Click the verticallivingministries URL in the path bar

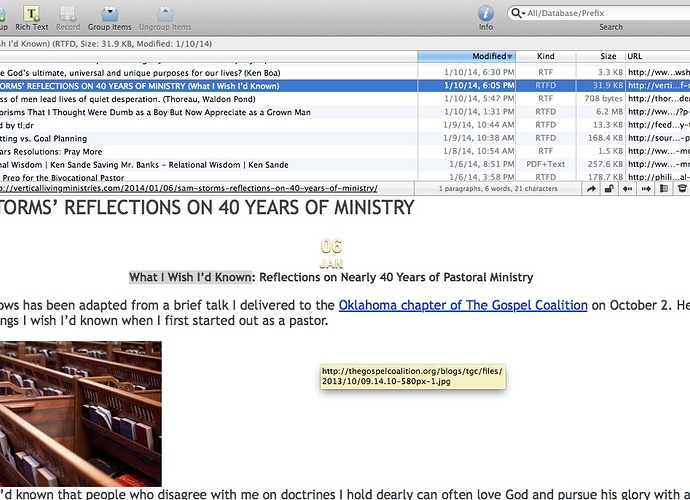[188, 188]
